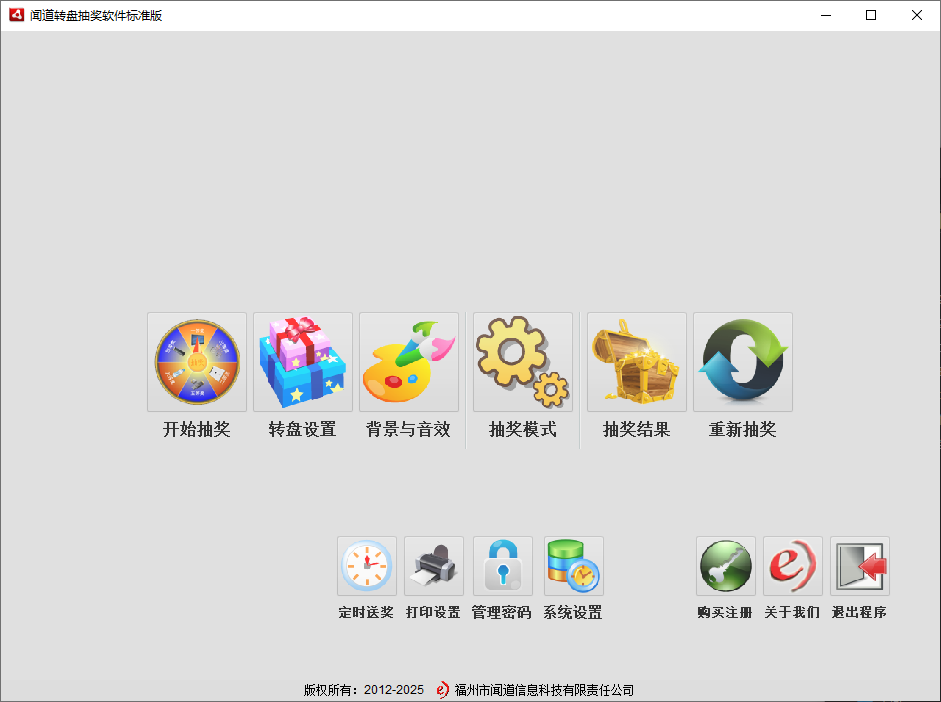
Task: Open 购买注册 green globe icon
Action: (x=726, y=566)
